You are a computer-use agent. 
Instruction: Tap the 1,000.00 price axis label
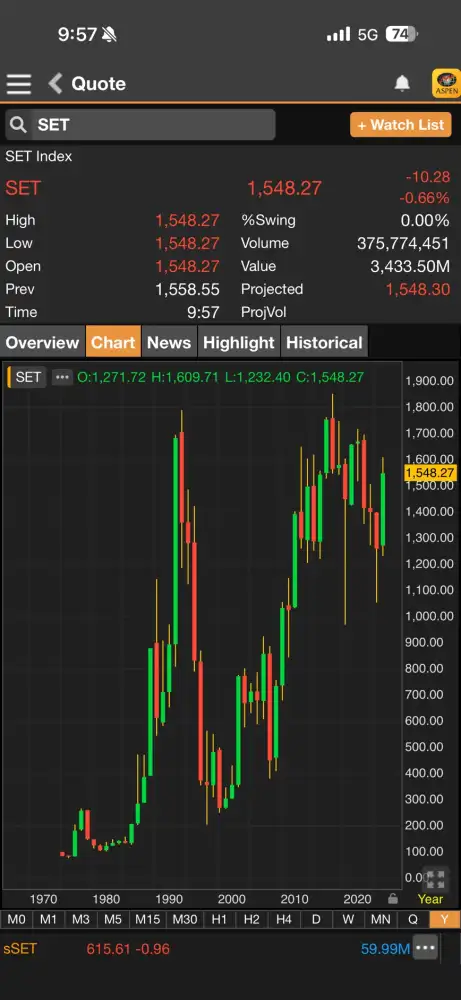coord(429,616)
